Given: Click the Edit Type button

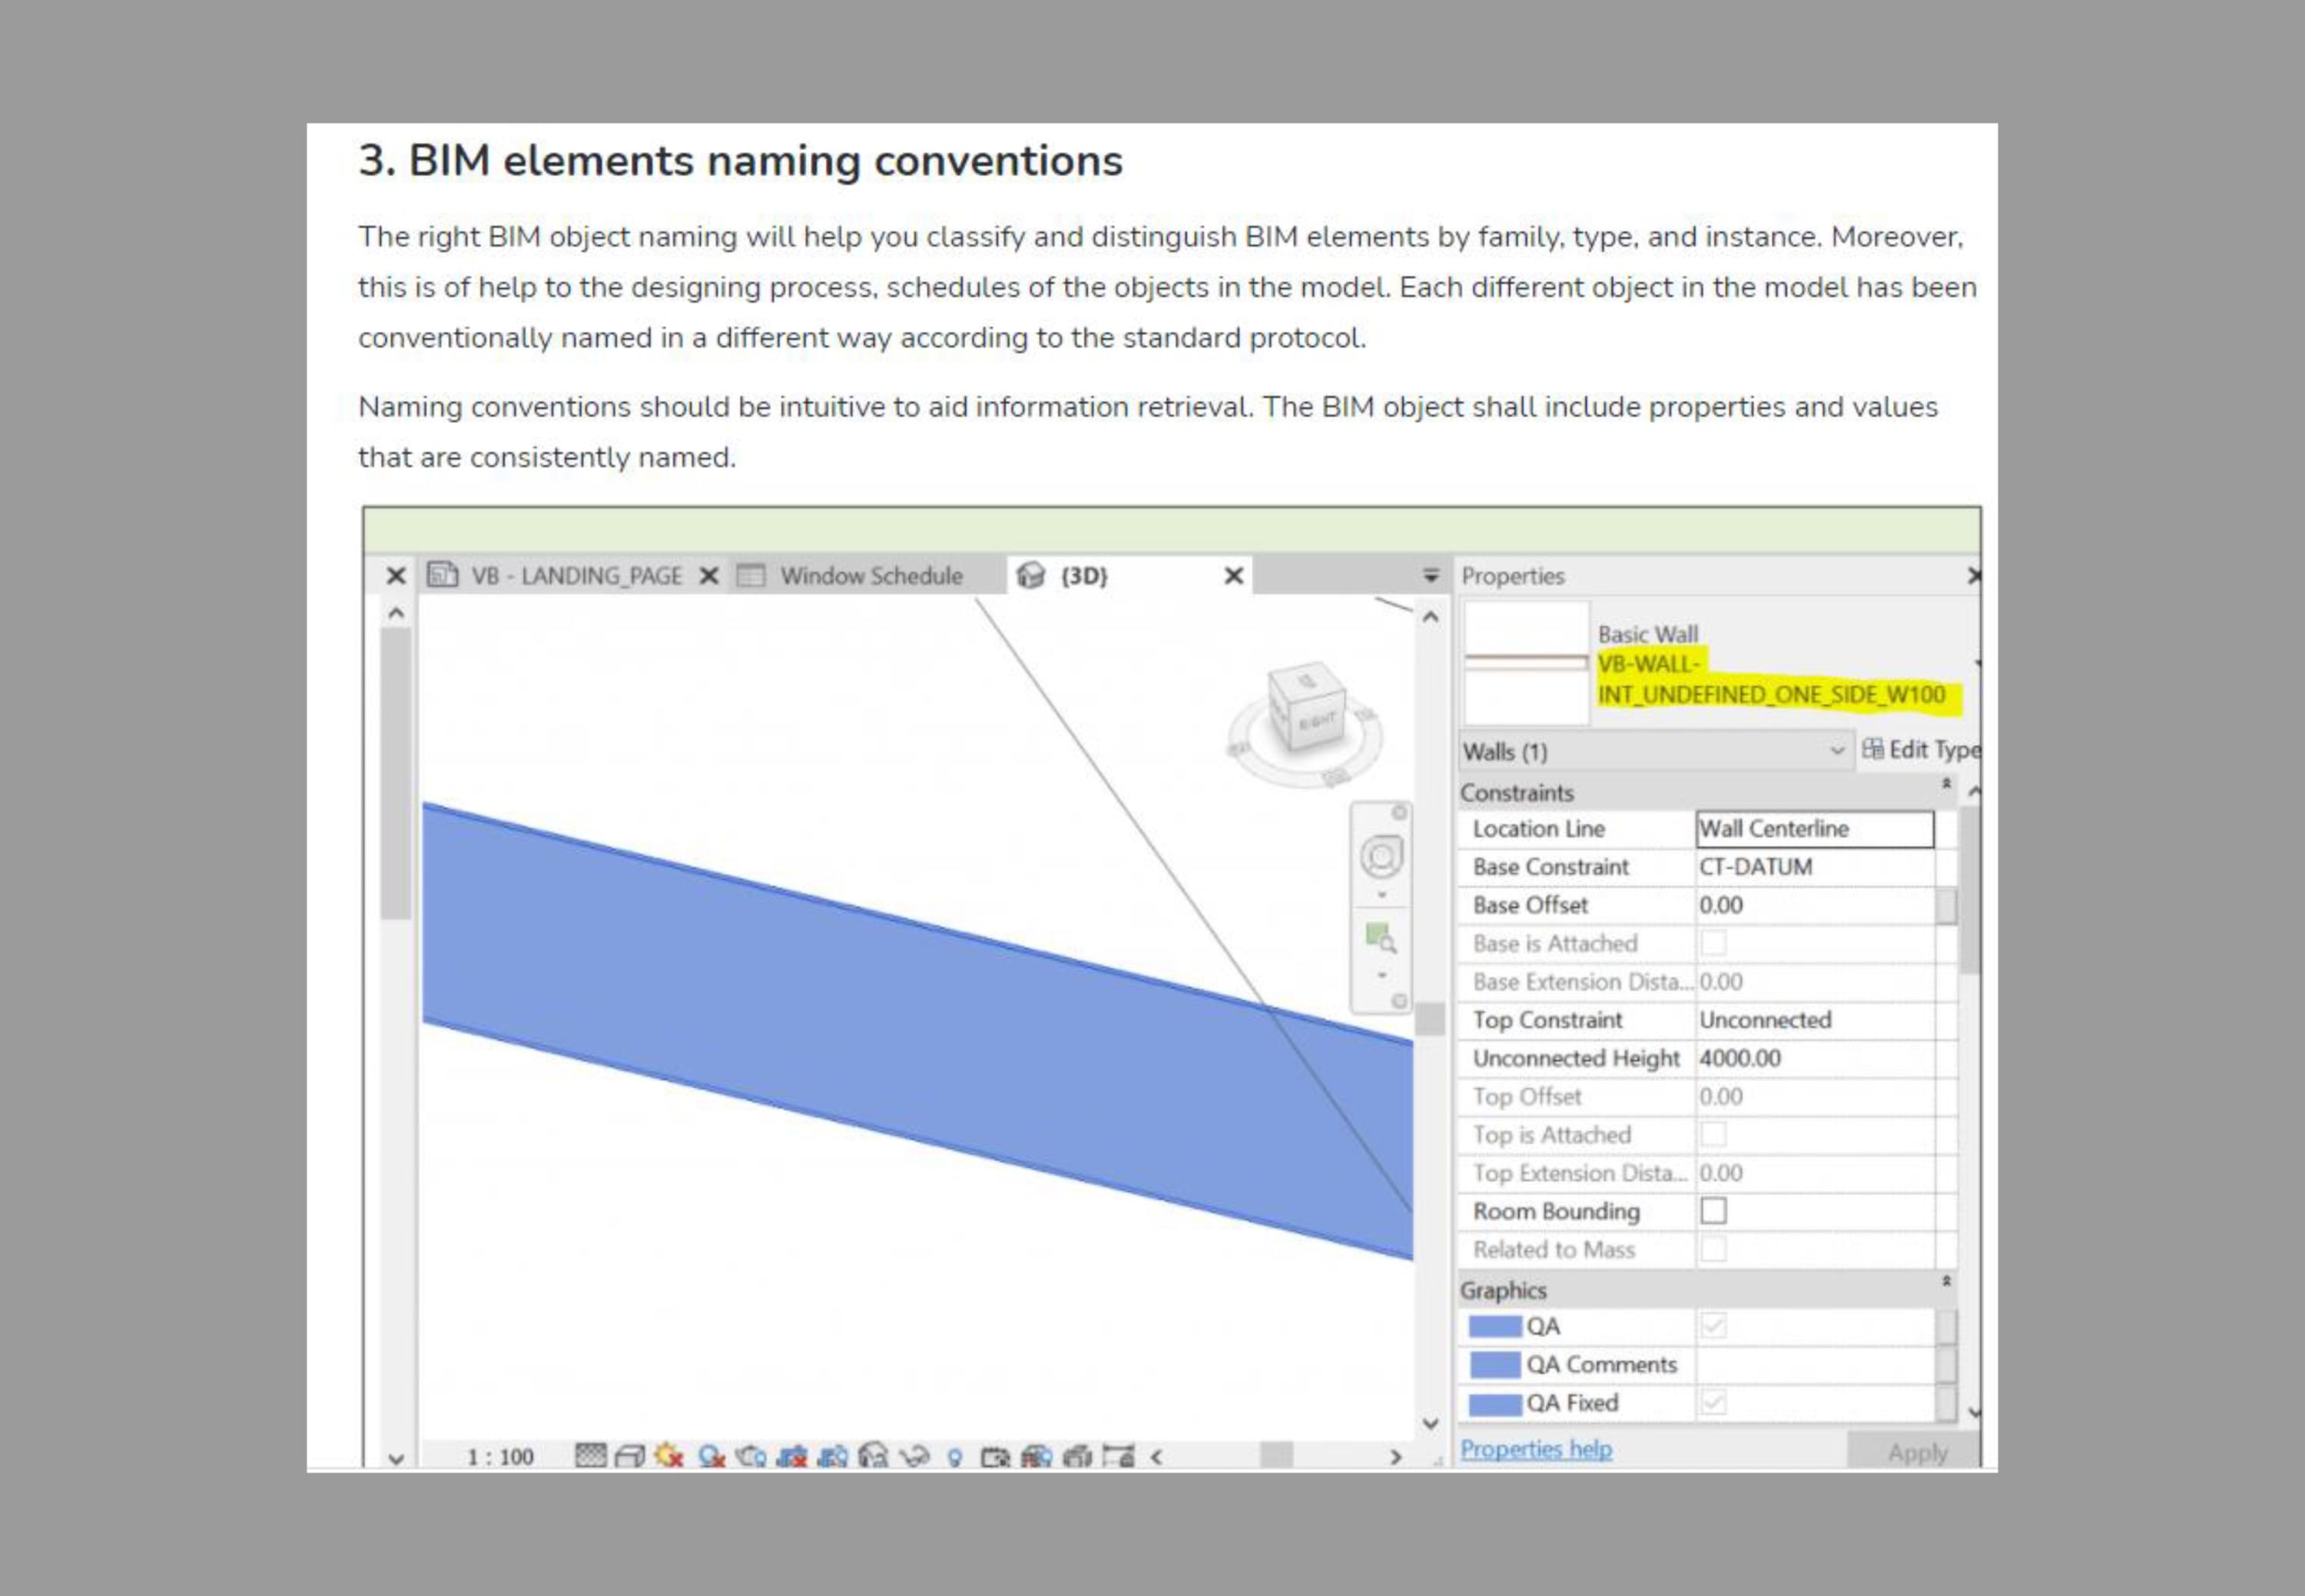Looking at the screenshot, I should click(1920, 750).
